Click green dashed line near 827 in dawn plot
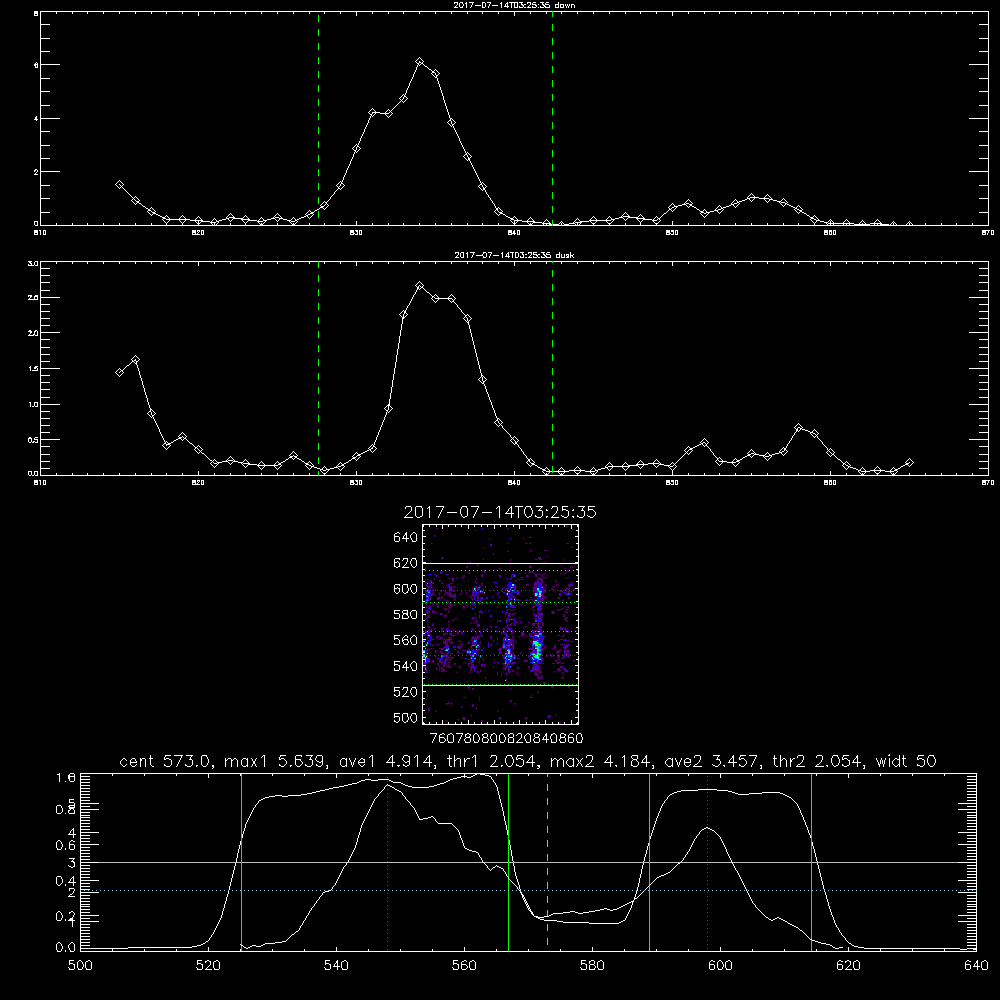The height and width of the screenshot is (1000, 1000). tap(318, 118)
